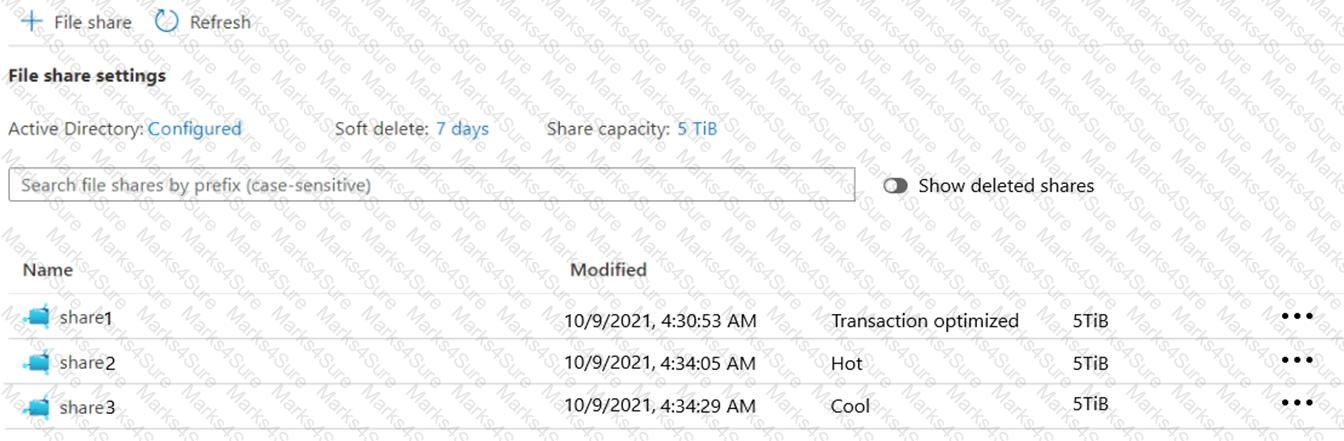Open the Active Directory Configured link
The image size is (1344, 441).
[x=194, y=129]
